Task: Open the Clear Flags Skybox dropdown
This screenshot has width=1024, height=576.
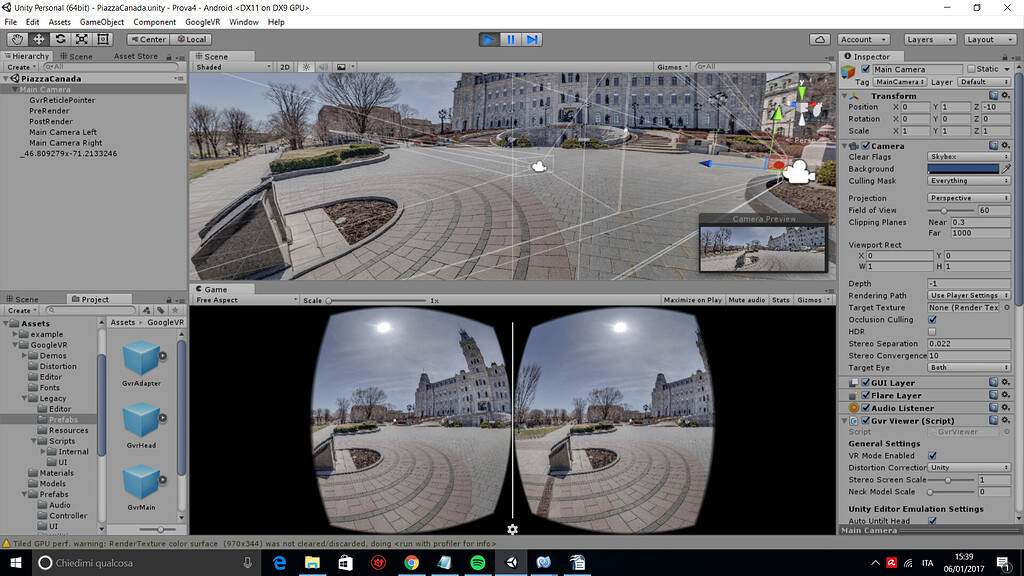Action: pyautogui.click(x=968, y=156)
